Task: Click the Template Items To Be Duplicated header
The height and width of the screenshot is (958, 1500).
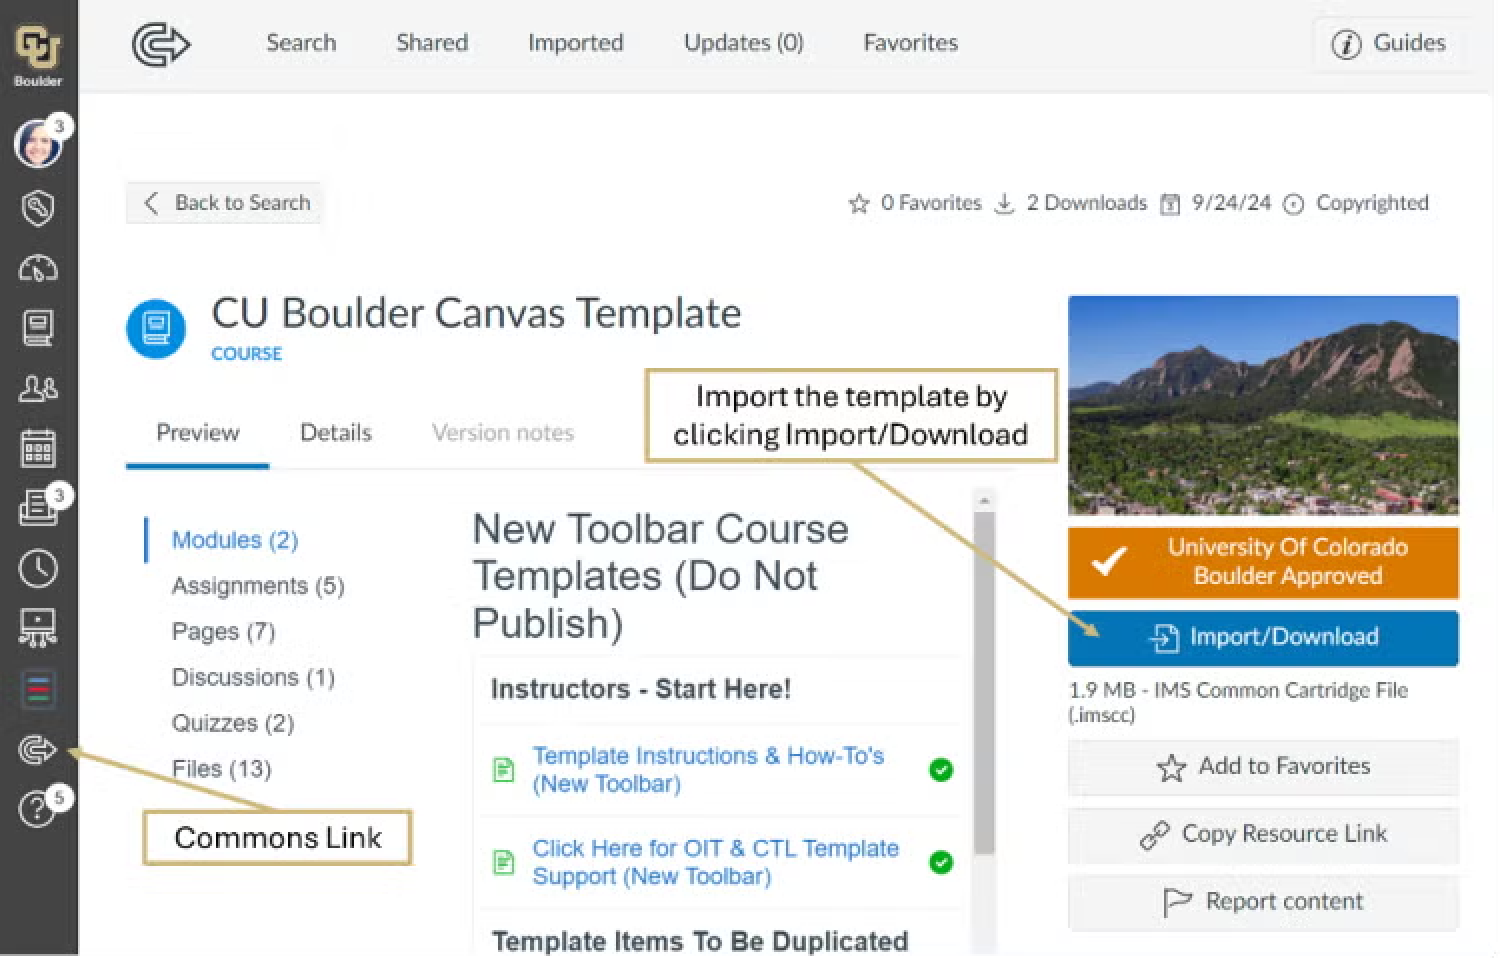Action: (700, 941)
